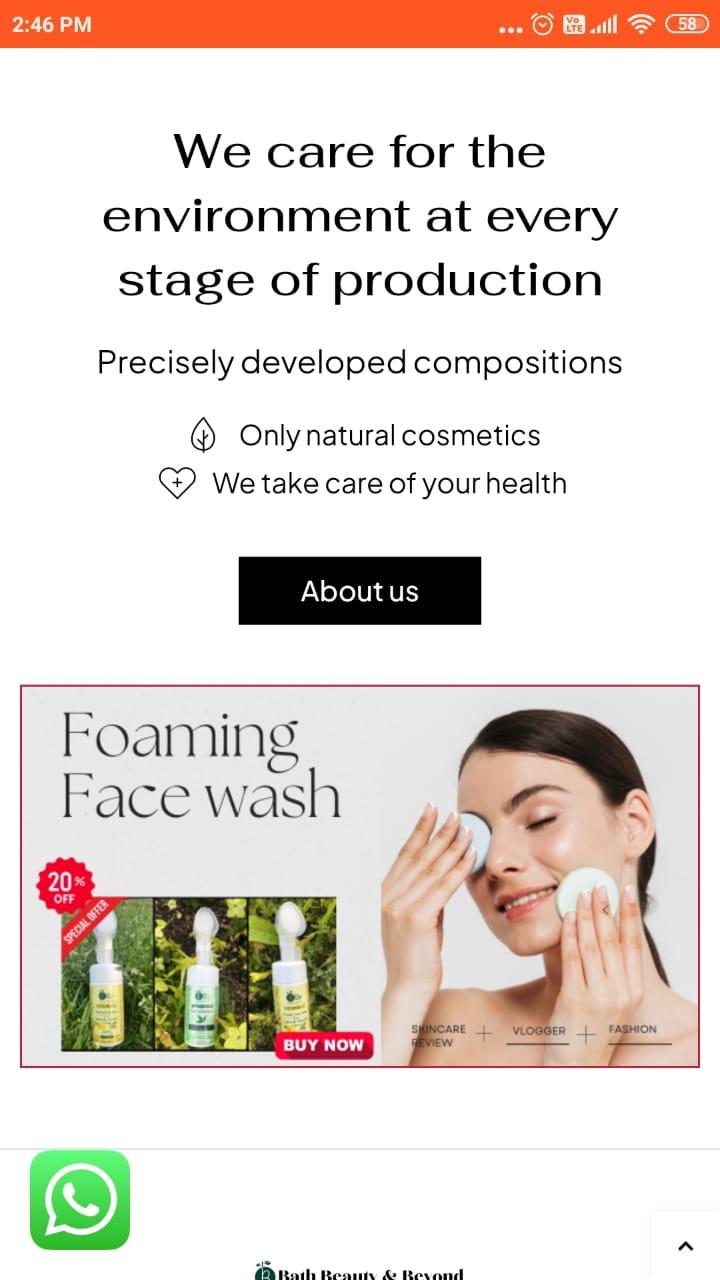This screenshot has width=720, height=1280.
Task: Open the About us button
Action: [360, 591]
